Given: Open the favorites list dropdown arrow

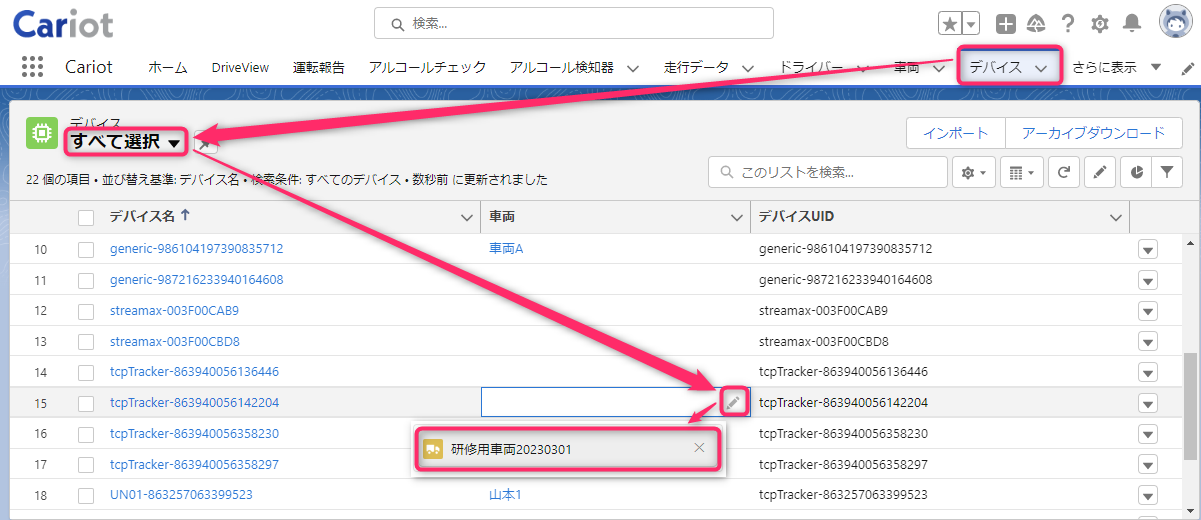Looking at the screenshot, I should 971,23.
